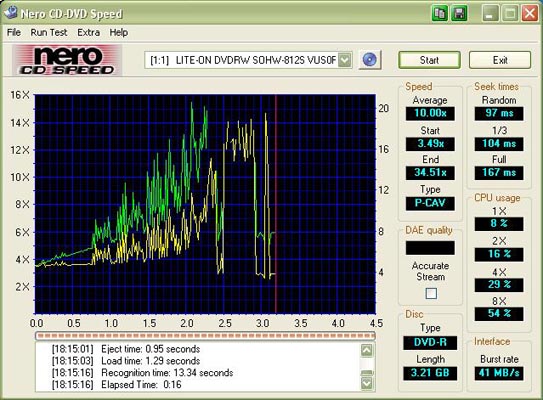Click the Exit button

[x=500, y=60]
